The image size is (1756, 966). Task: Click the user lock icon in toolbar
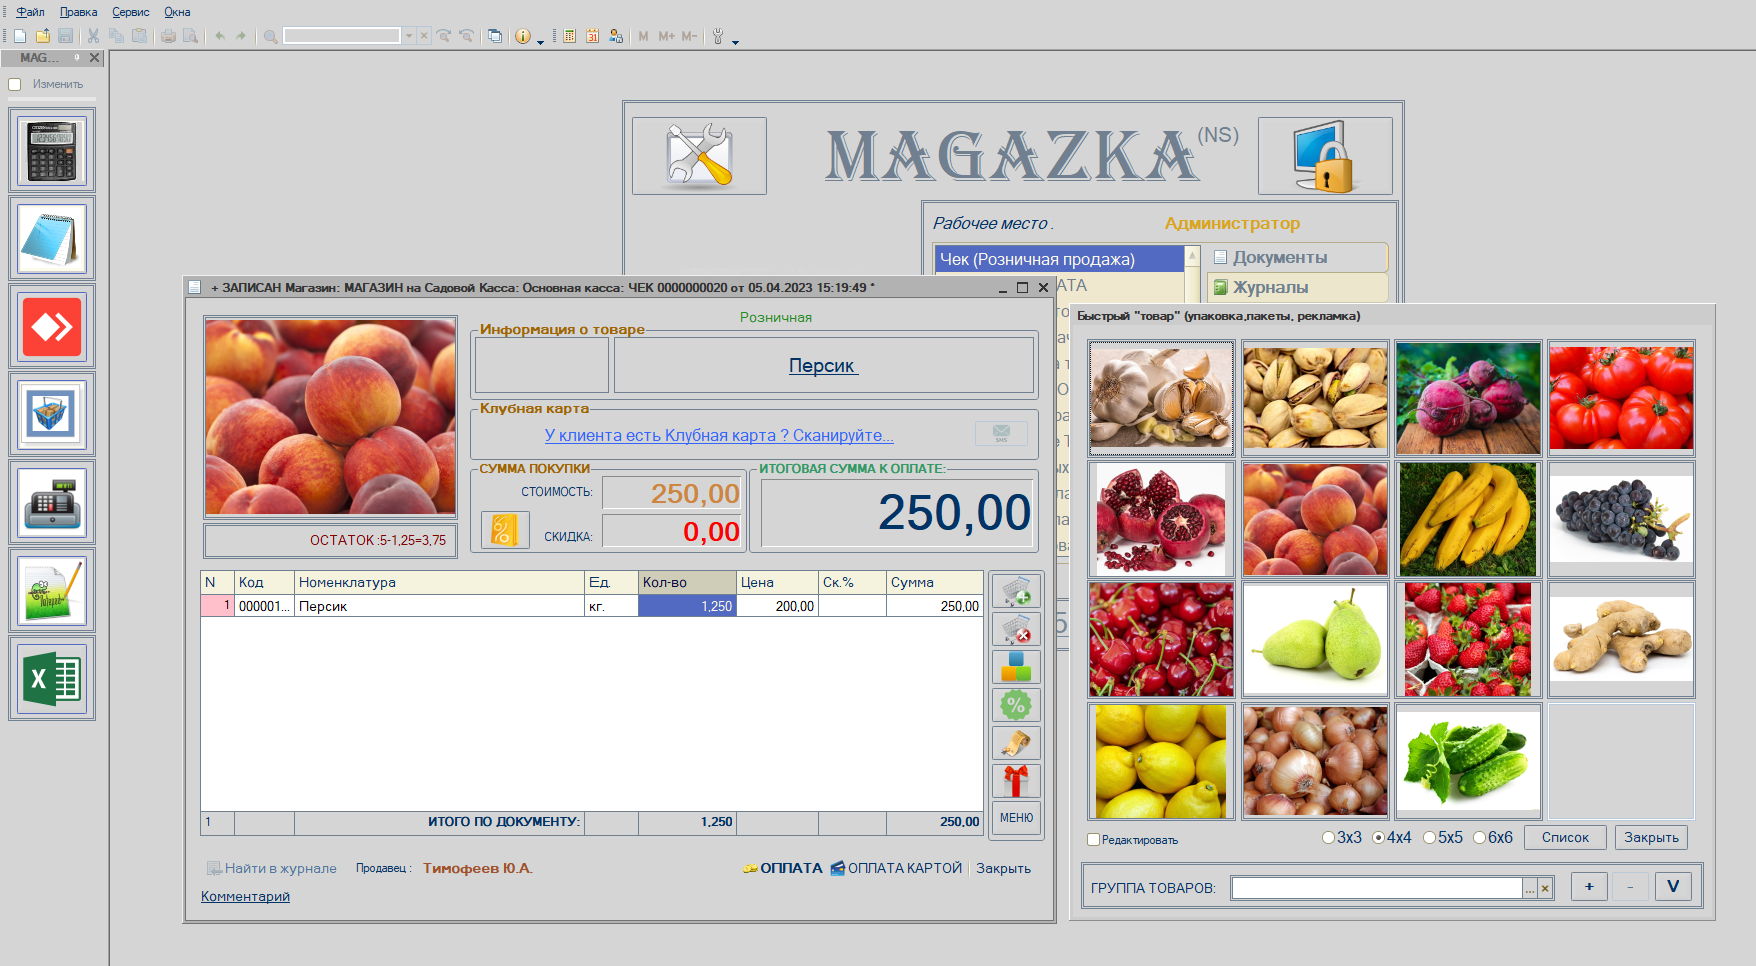point(615,36)
